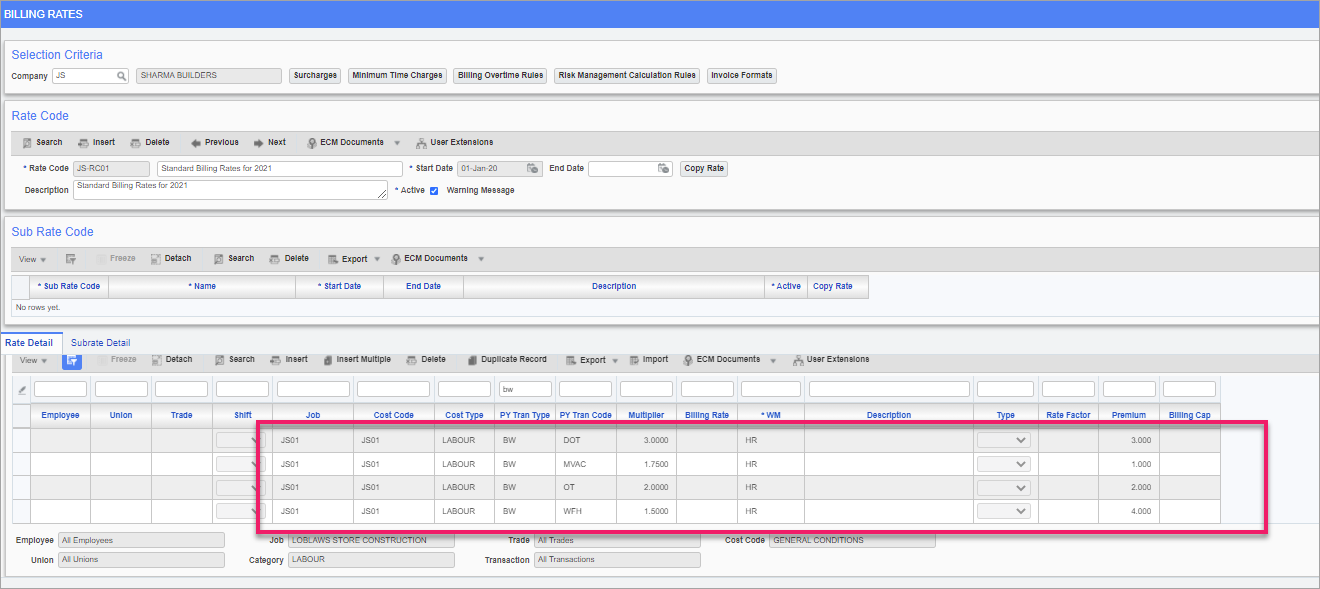
Task: Click the WFH cell in PY Tran Code
Action: (586, 511)
